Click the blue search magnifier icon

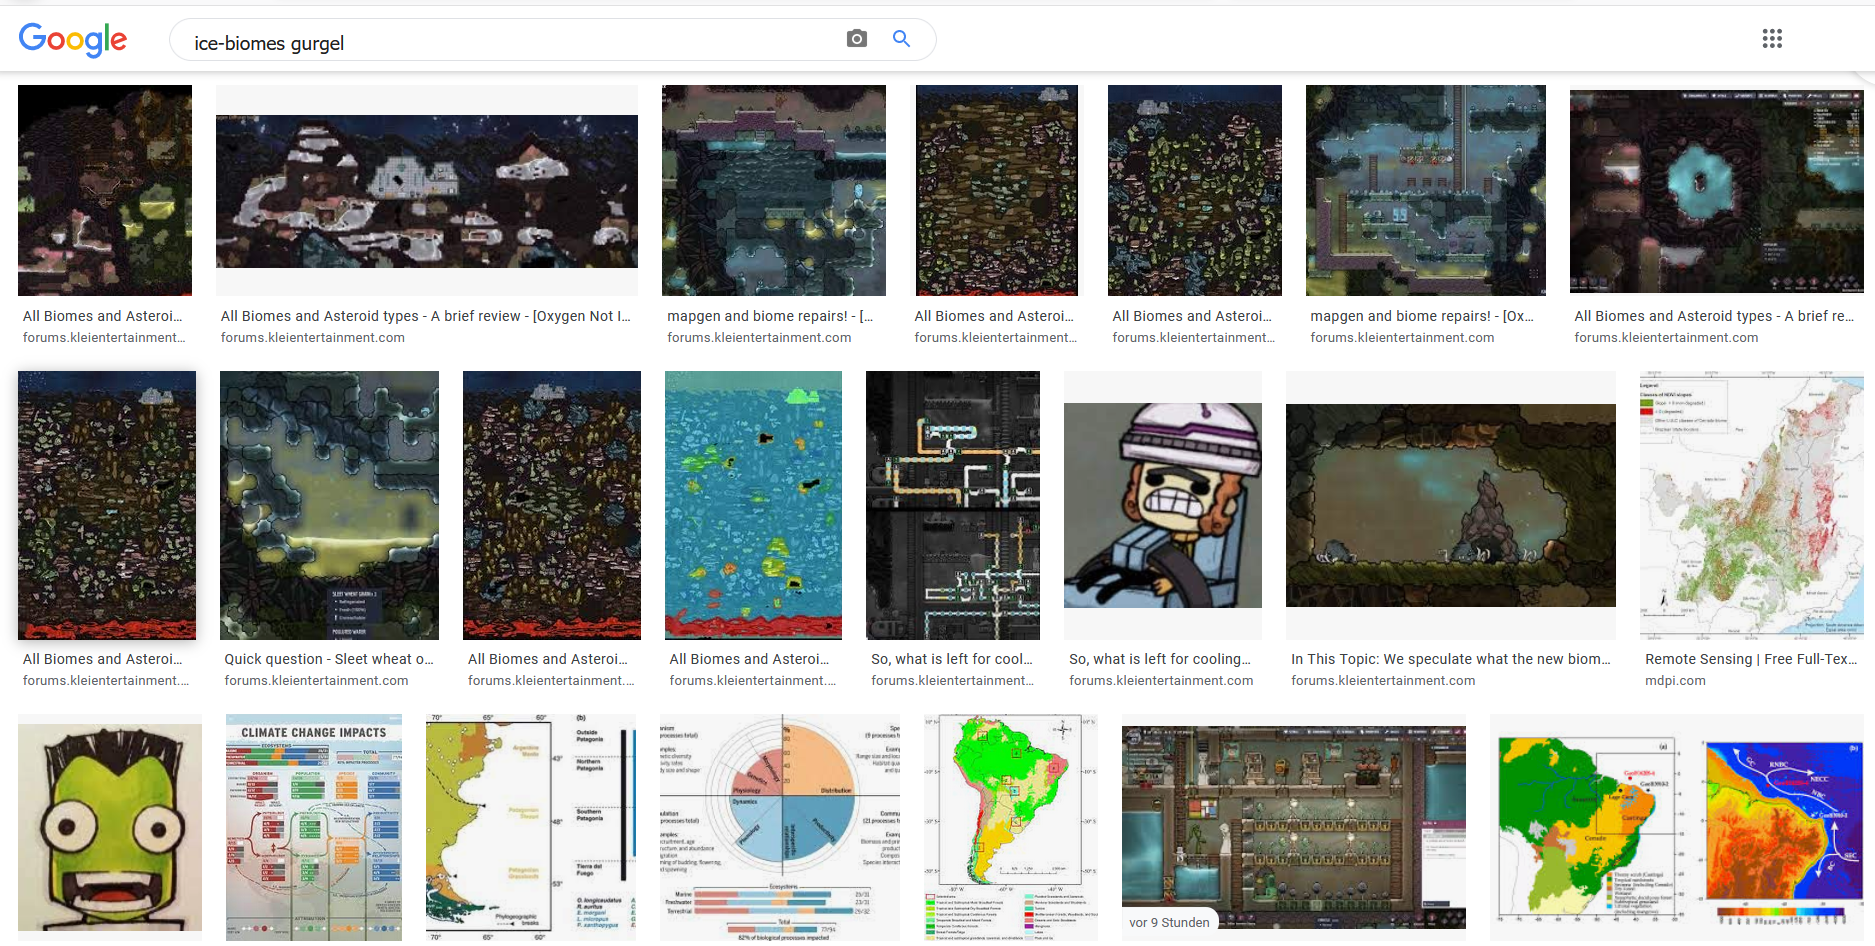pyautogui.click(x=901, y=38)
